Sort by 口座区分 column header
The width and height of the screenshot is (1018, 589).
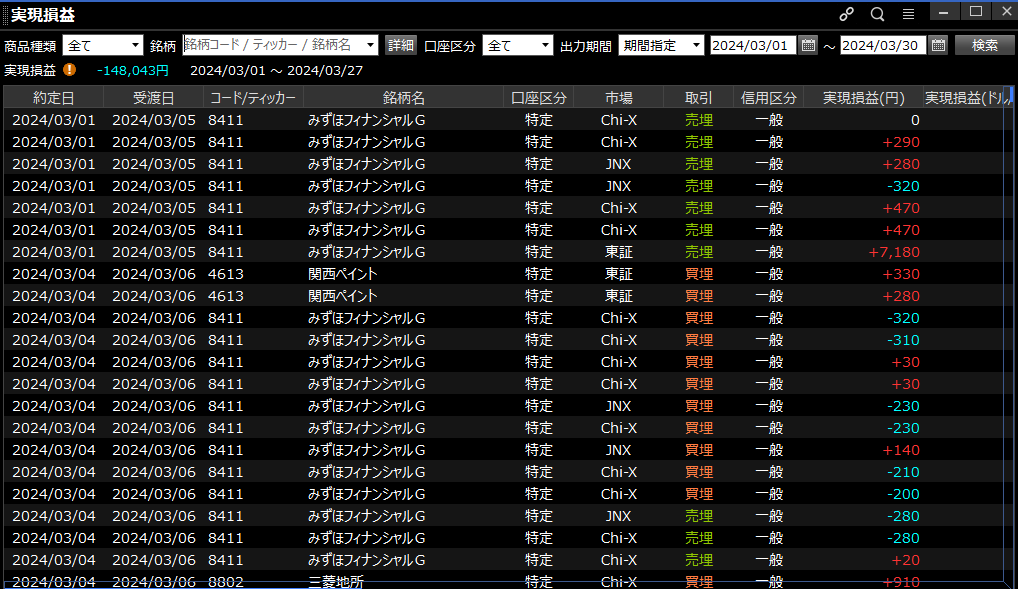coord(539,97)
